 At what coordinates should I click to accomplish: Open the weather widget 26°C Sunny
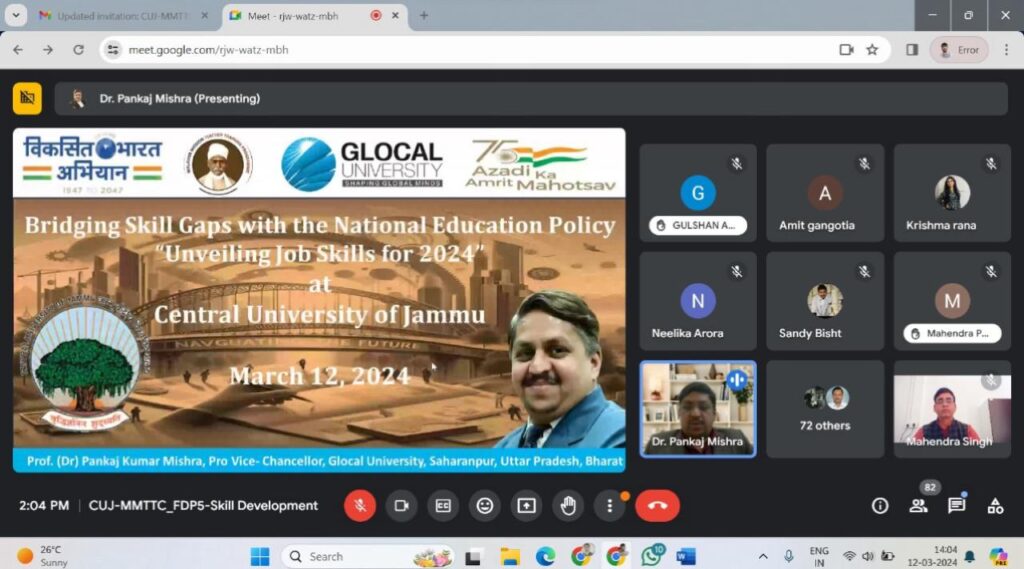[x=42, y=557]
